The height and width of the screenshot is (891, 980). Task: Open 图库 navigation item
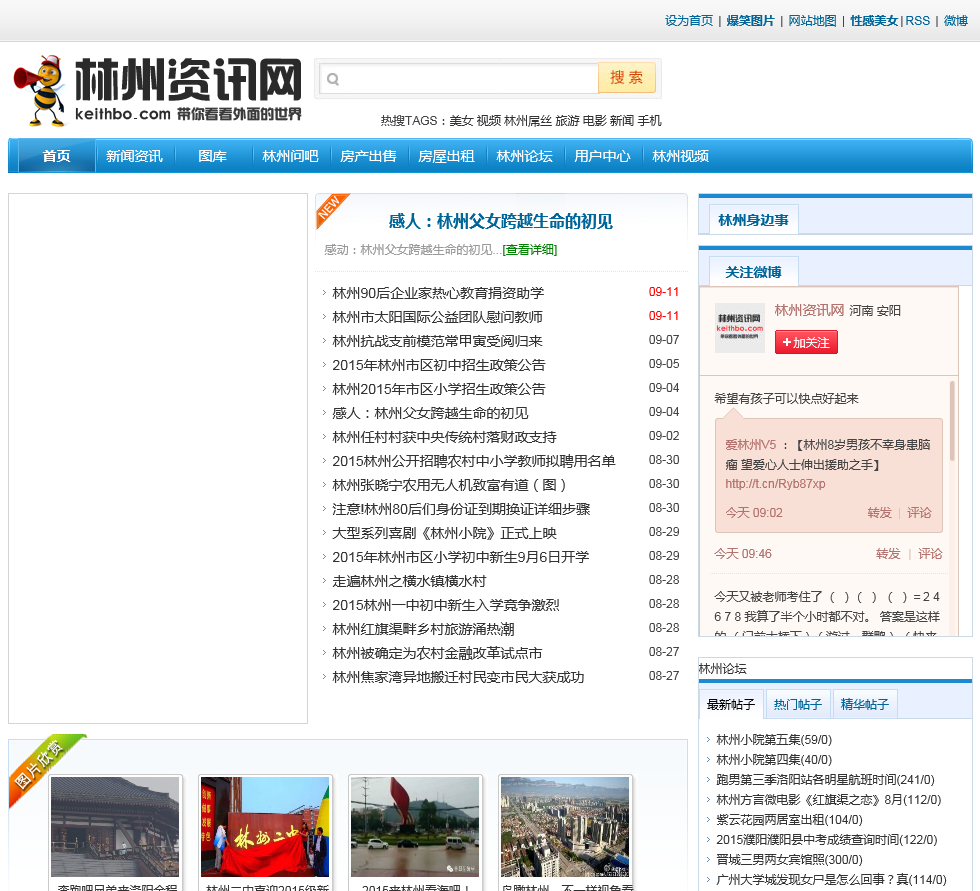coord(212,156)
